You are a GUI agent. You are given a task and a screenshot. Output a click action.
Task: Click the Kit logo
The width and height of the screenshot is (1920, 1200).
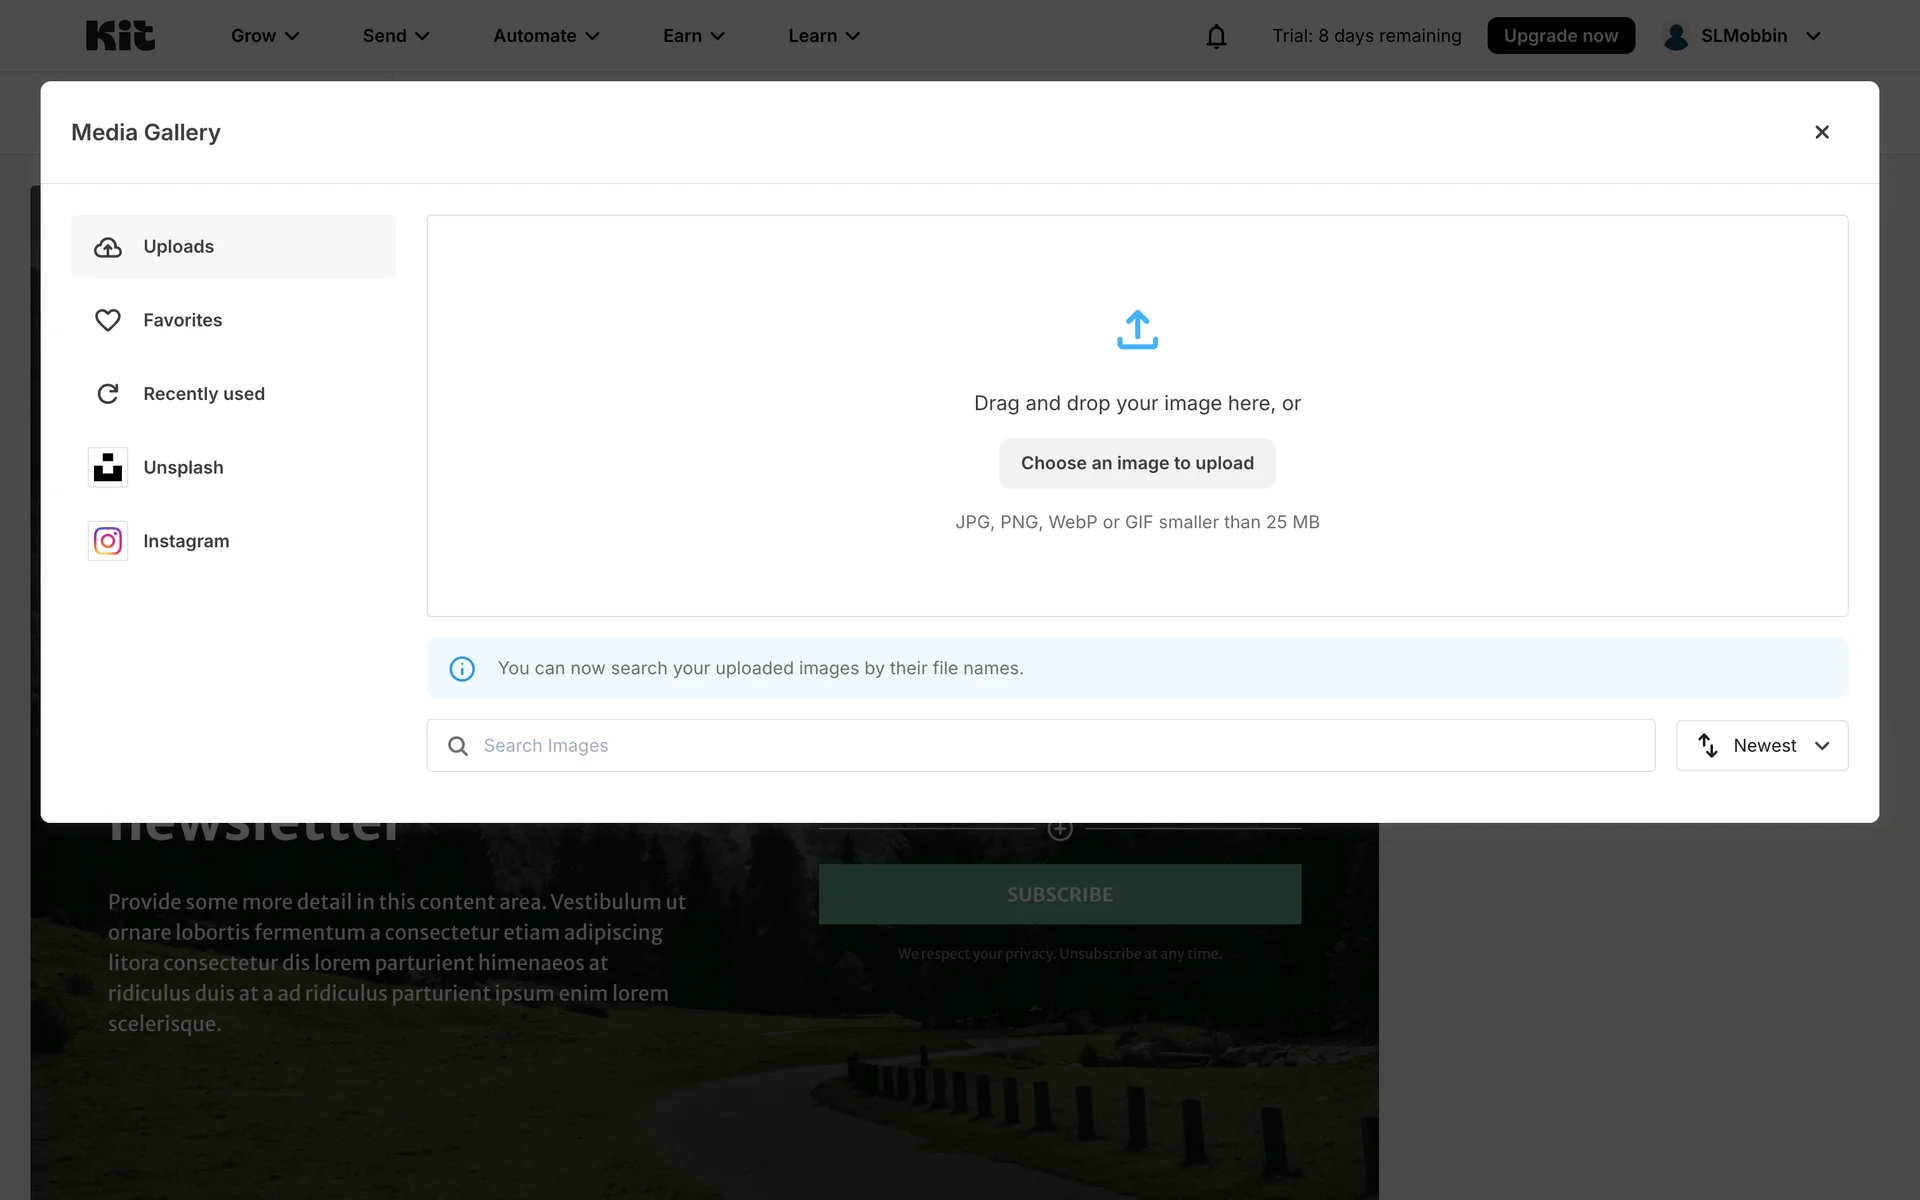pos(120,36)
